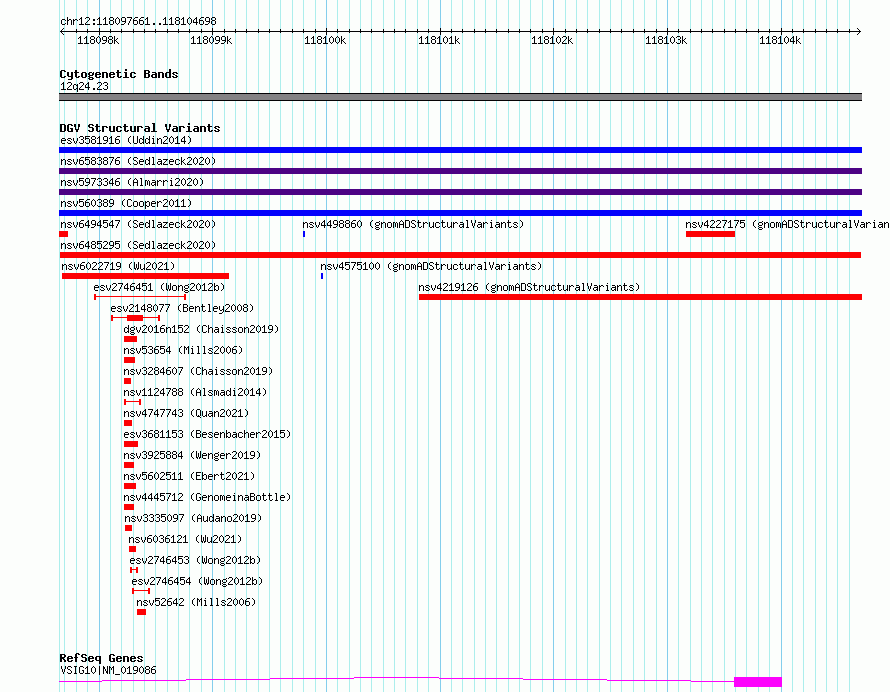This screenshot has width=890, height=692.
Task: Click the 118103k ruler tick label
Action: pyautogui.click(x=666, y=40)
